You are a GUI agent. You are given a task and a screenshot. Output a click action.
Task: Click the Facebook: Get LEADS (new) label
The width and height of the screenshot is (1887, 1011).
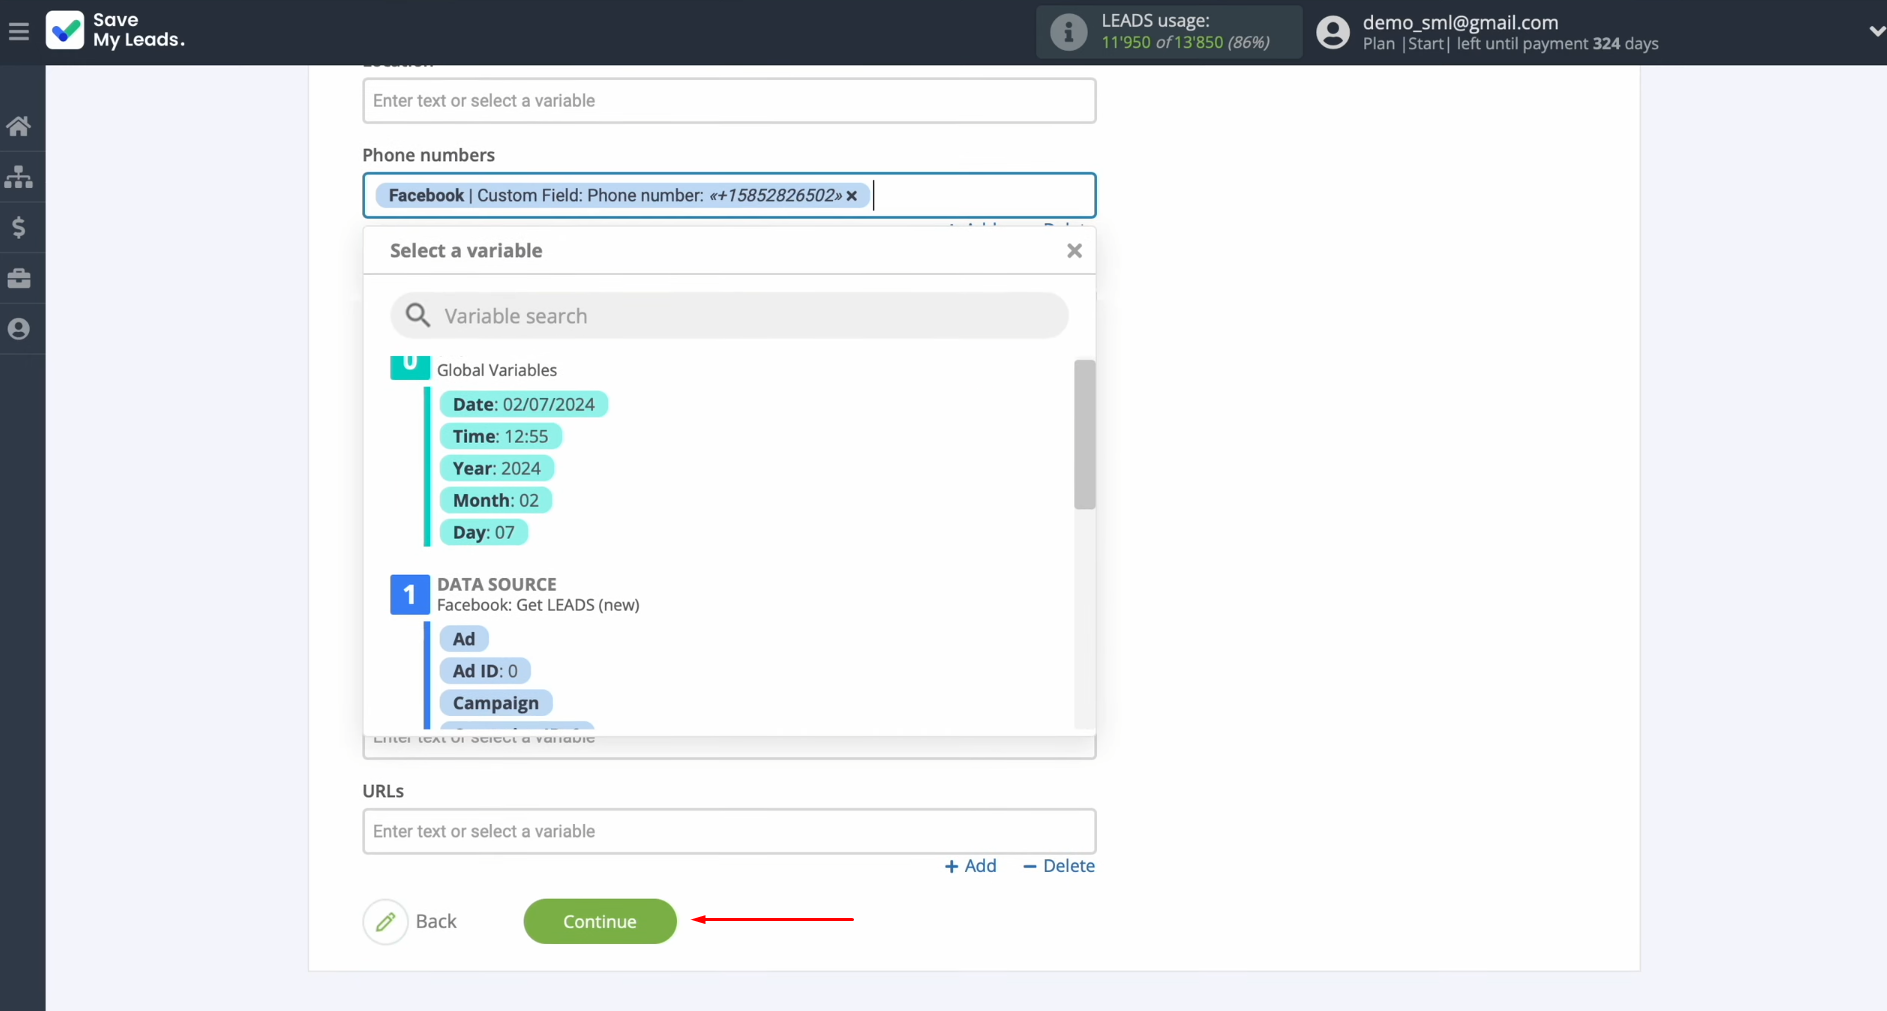[x=538, y=605]
